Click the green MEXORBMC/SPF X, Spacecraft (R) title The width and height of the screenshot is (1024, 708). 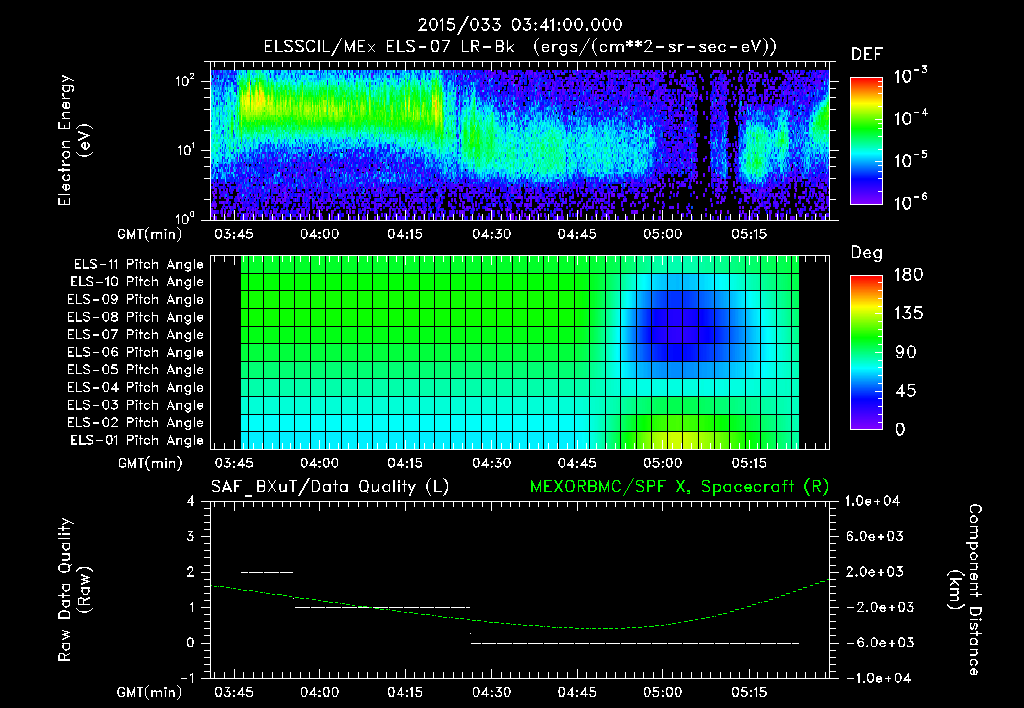679,487
